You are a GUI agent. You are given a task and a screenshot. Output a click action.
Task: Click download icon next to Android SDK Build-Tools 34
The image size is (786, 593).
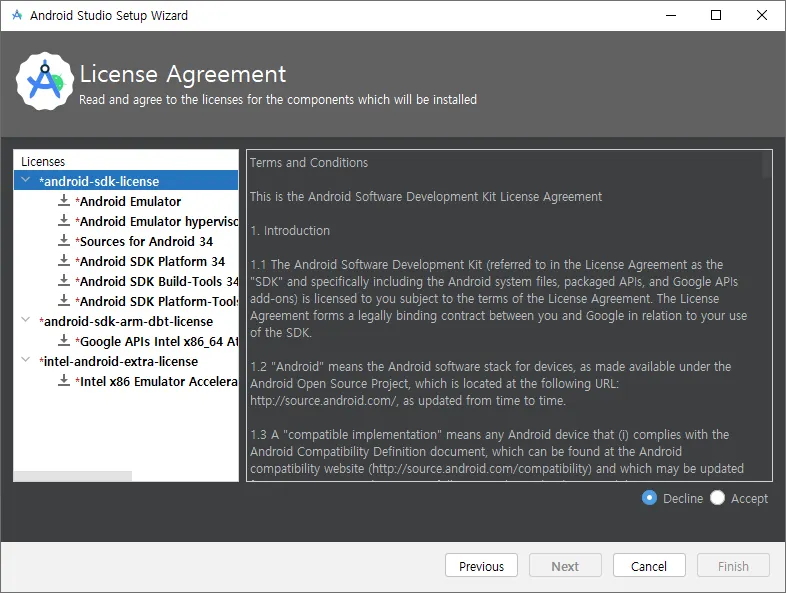click(64, 281)
